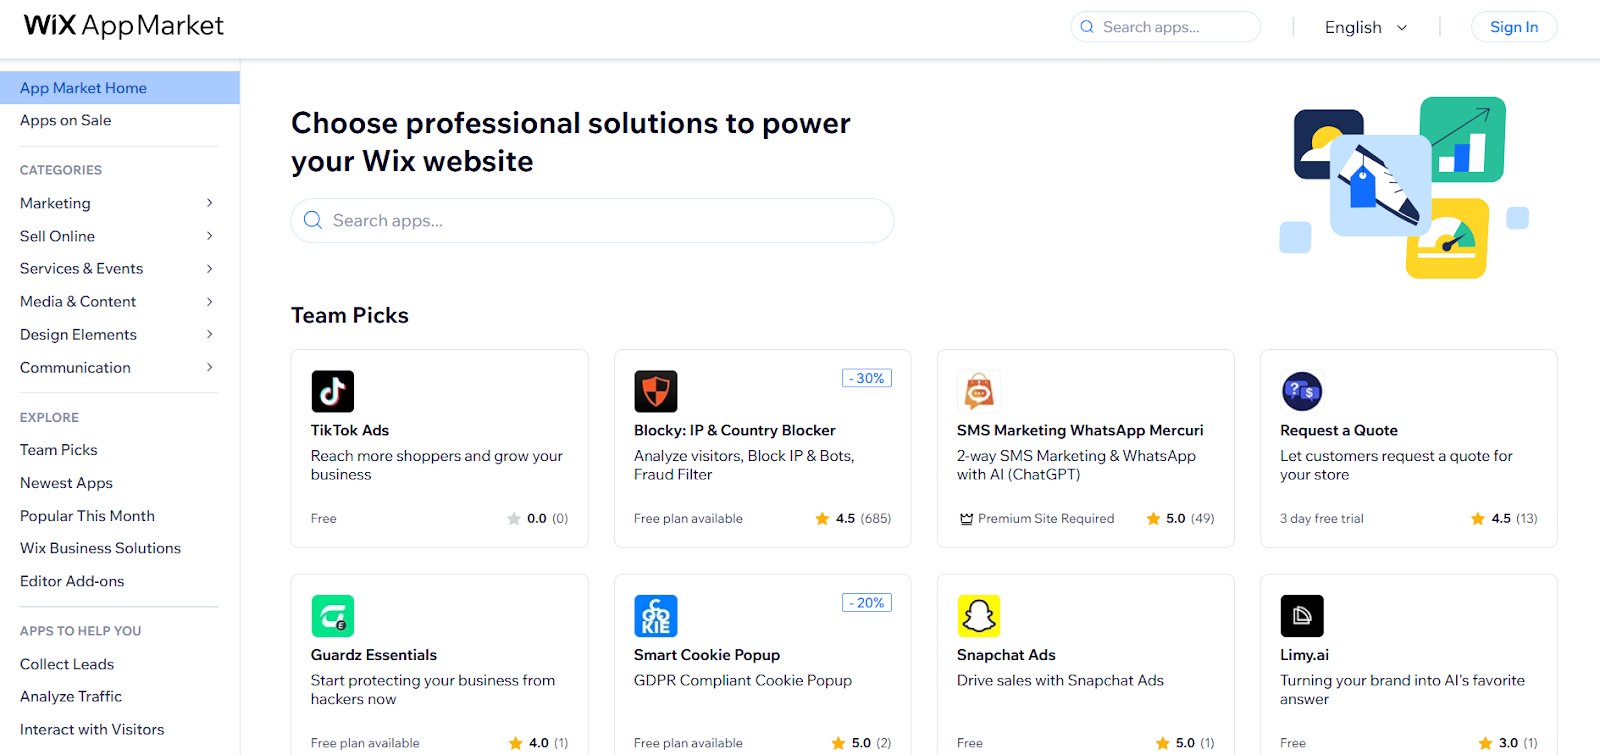
Task: Expand the Marketing category chevron
Action: 210,203
